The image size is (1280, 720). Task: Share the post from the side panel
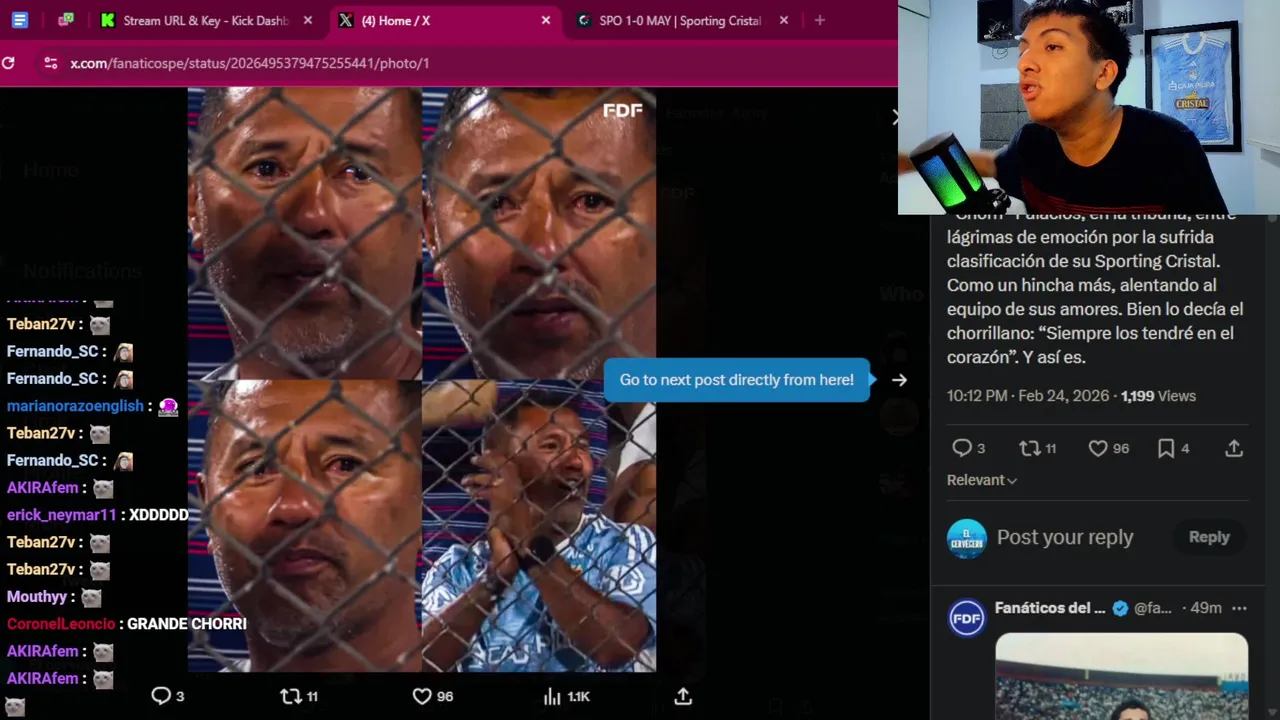click(x=1234, y=448)
